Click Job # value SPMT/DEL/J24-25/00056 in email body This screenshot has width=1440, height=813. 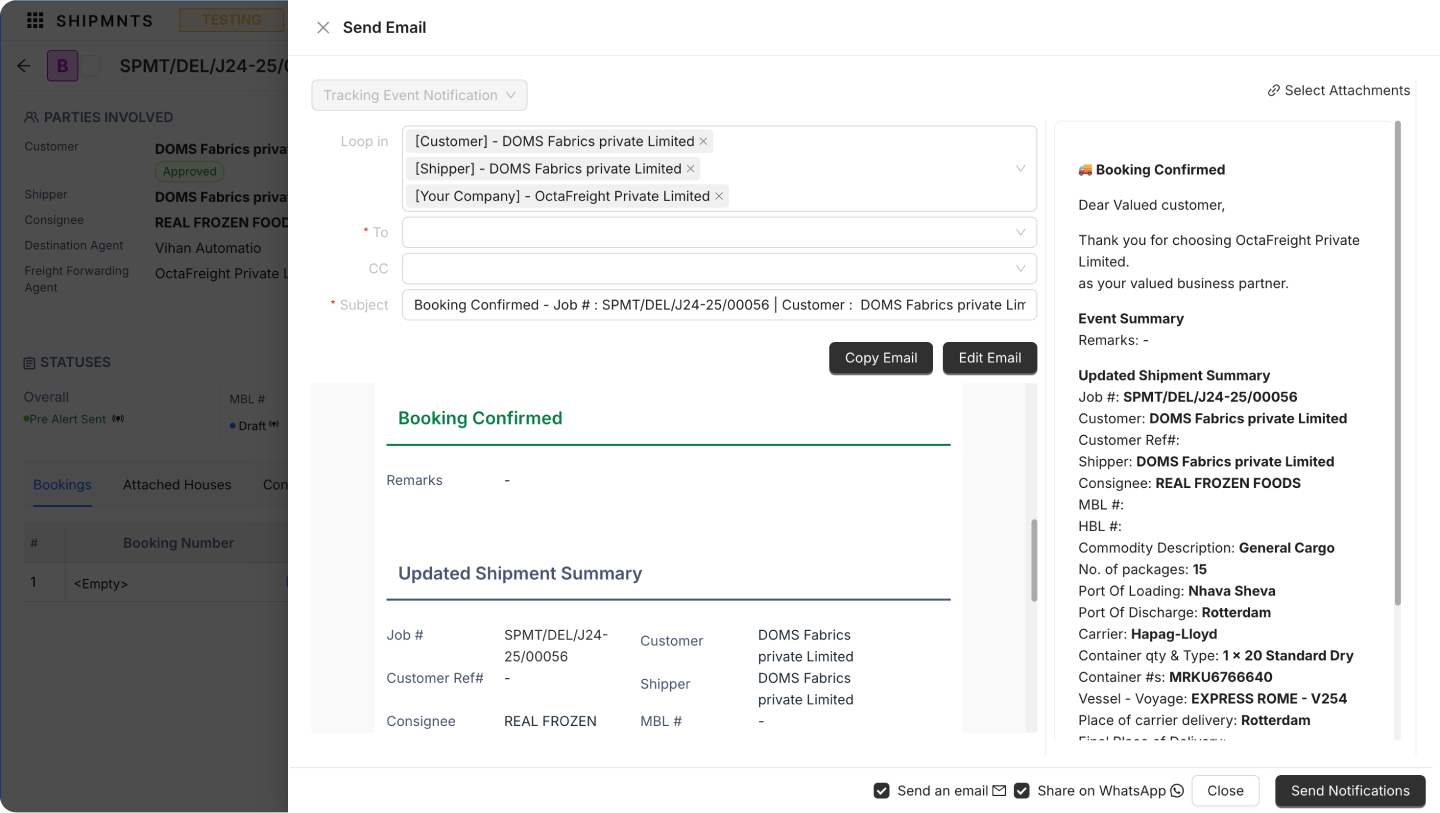[556, 646]
